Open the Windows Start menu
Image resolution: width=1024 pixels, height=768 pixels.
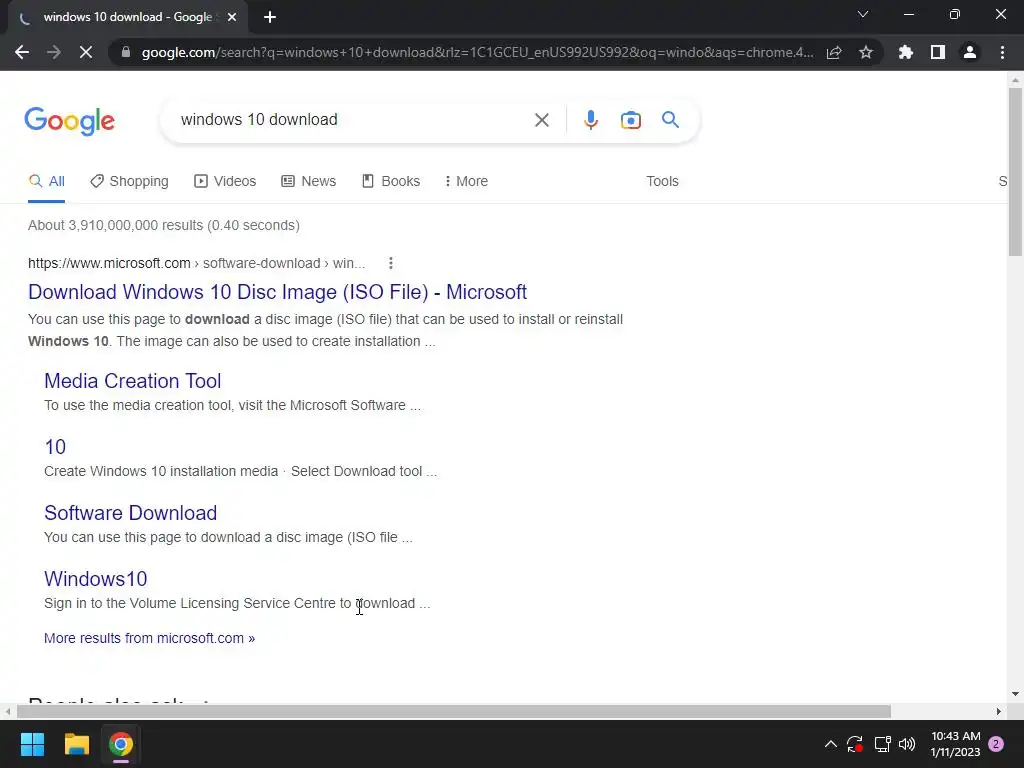(x=32, y=744)
